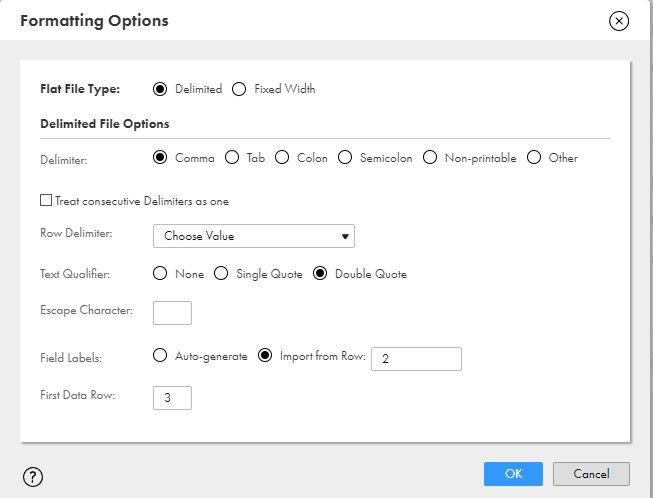Open the help question mark icon
Viewport: 653px width, 498px height.
point(33,477)
